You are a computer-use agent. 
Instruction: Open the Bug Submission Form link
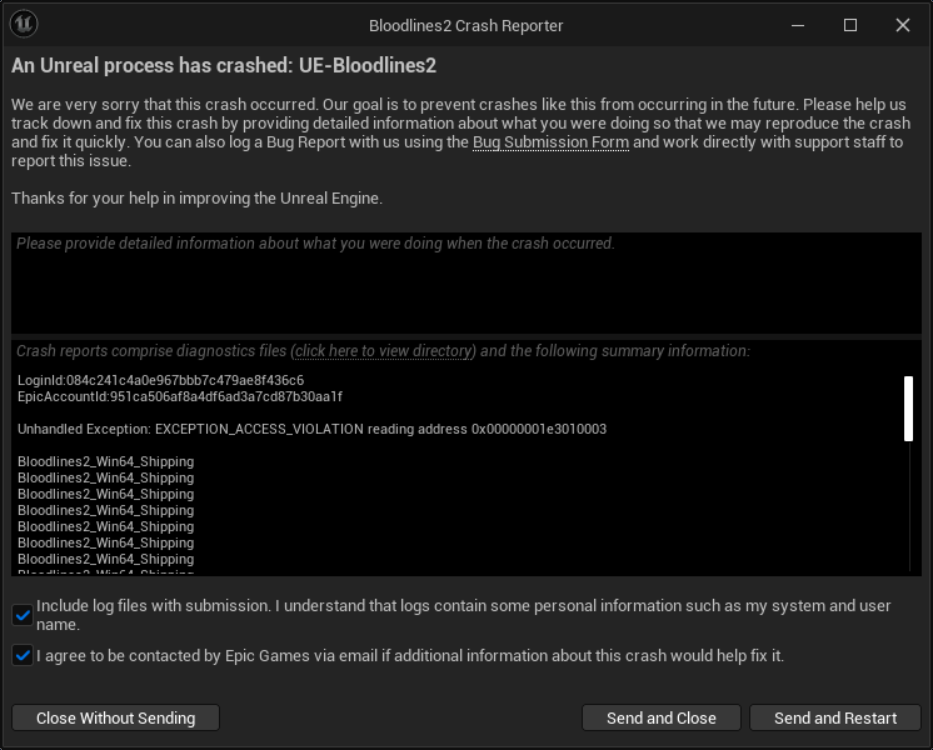click(551, 142)
